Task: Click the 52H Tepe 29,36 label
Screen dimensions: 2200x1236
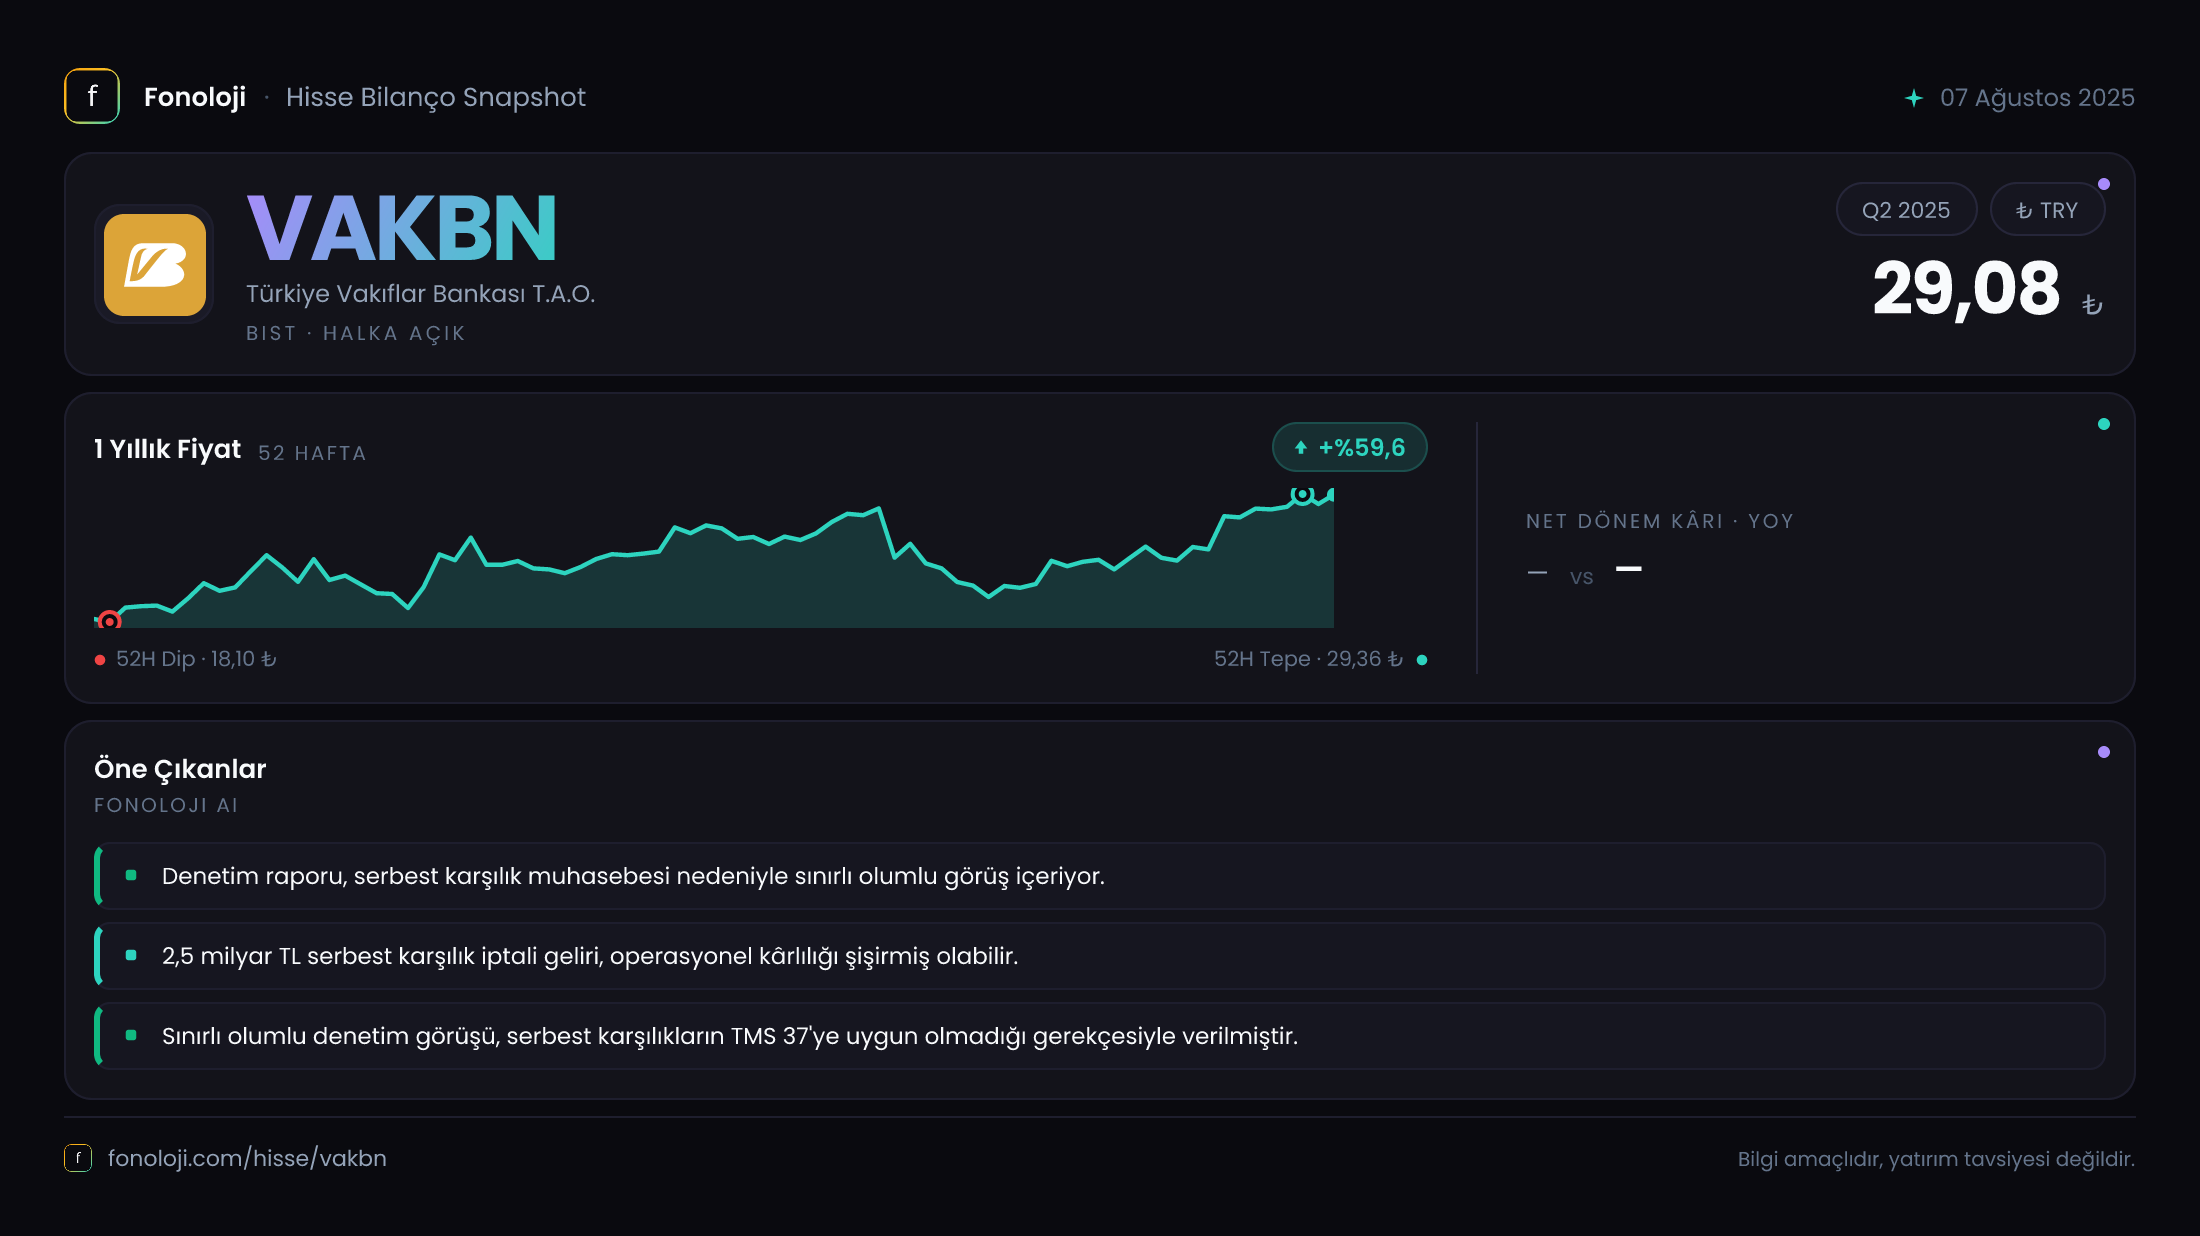Action: pyautogui.click(x=1308, y=659)
